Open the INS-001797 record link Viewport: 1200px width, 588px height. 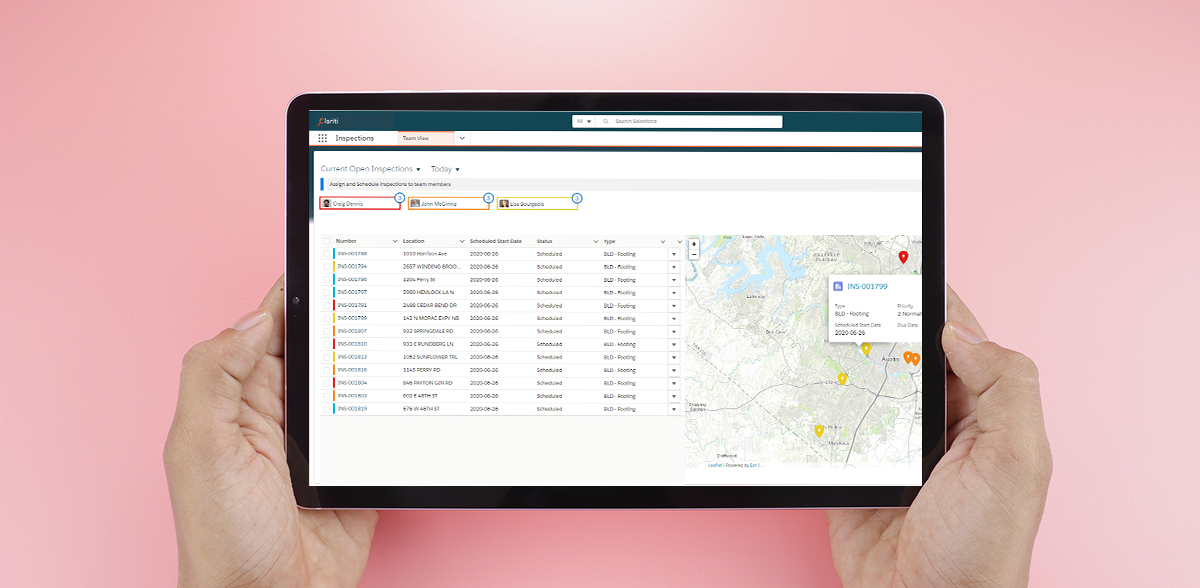click(x=353, y=292)
